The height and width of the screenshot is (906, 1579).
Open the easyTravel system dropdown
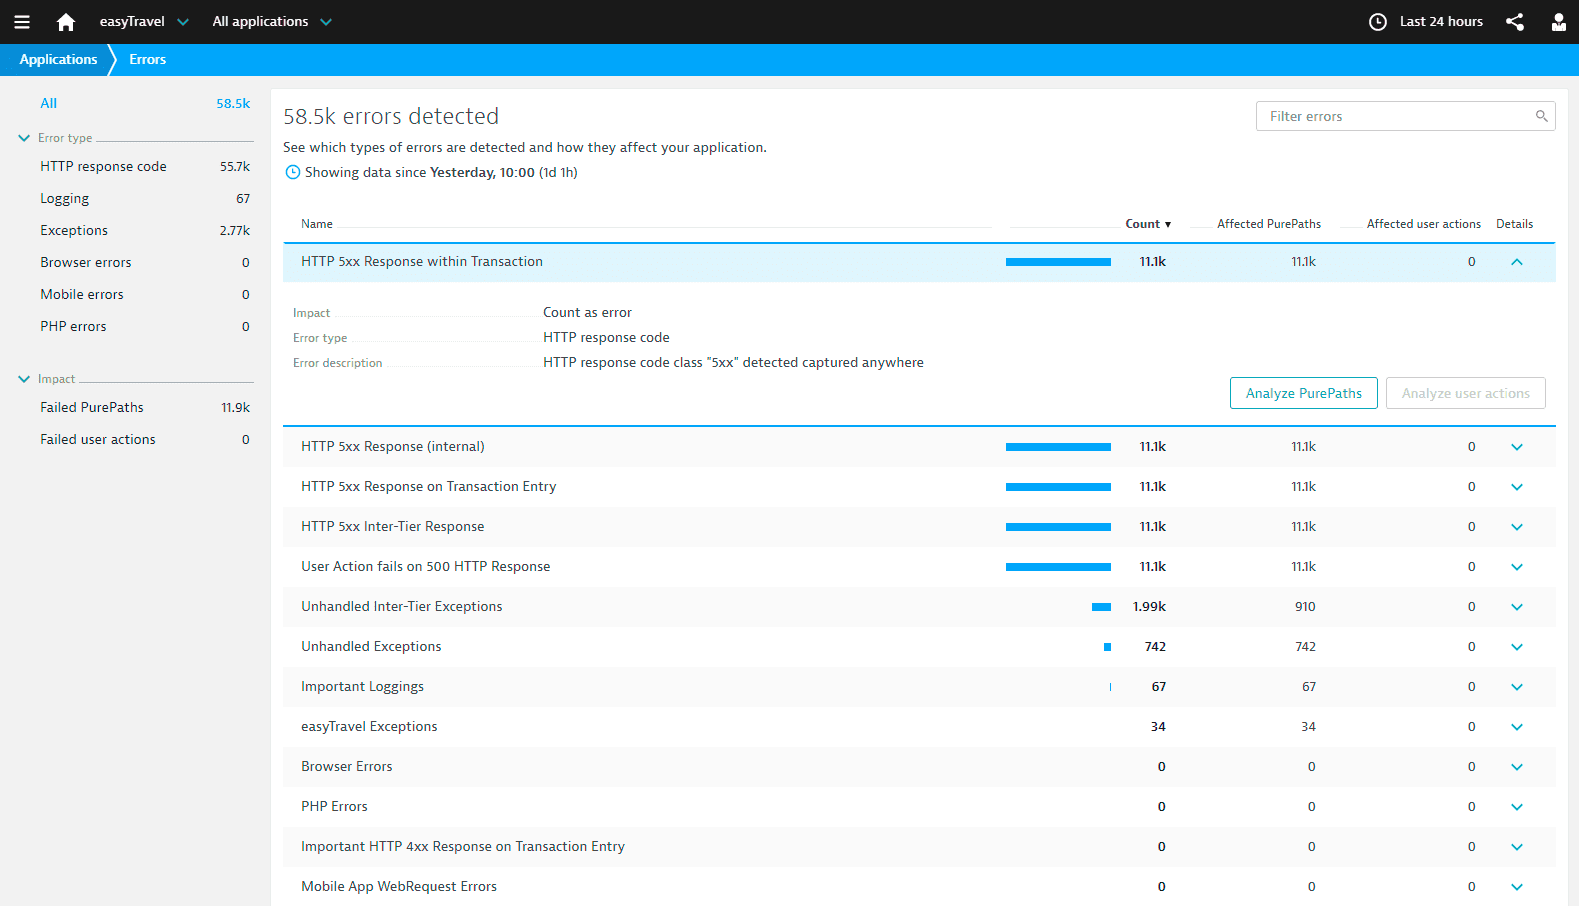point(144,21)
